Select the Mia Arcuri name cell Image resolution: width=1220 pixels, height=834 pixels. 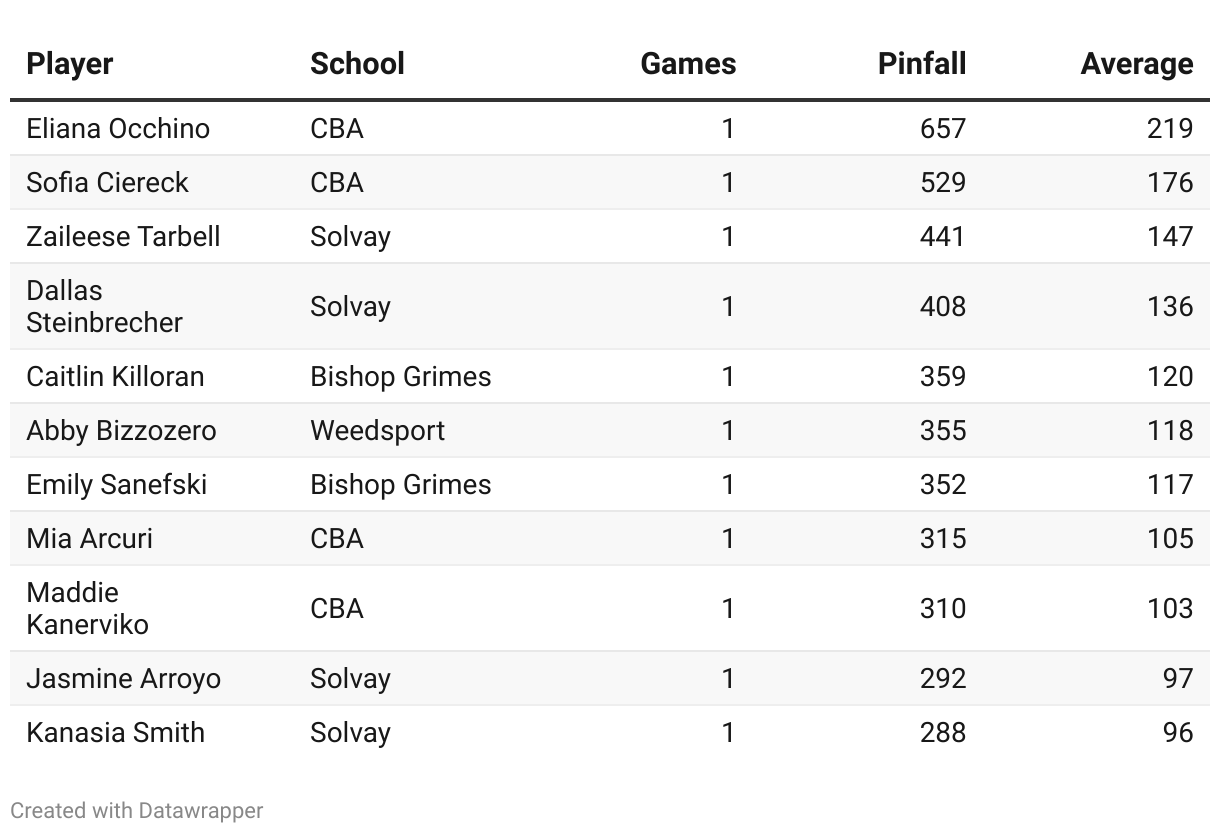point(90,539)
